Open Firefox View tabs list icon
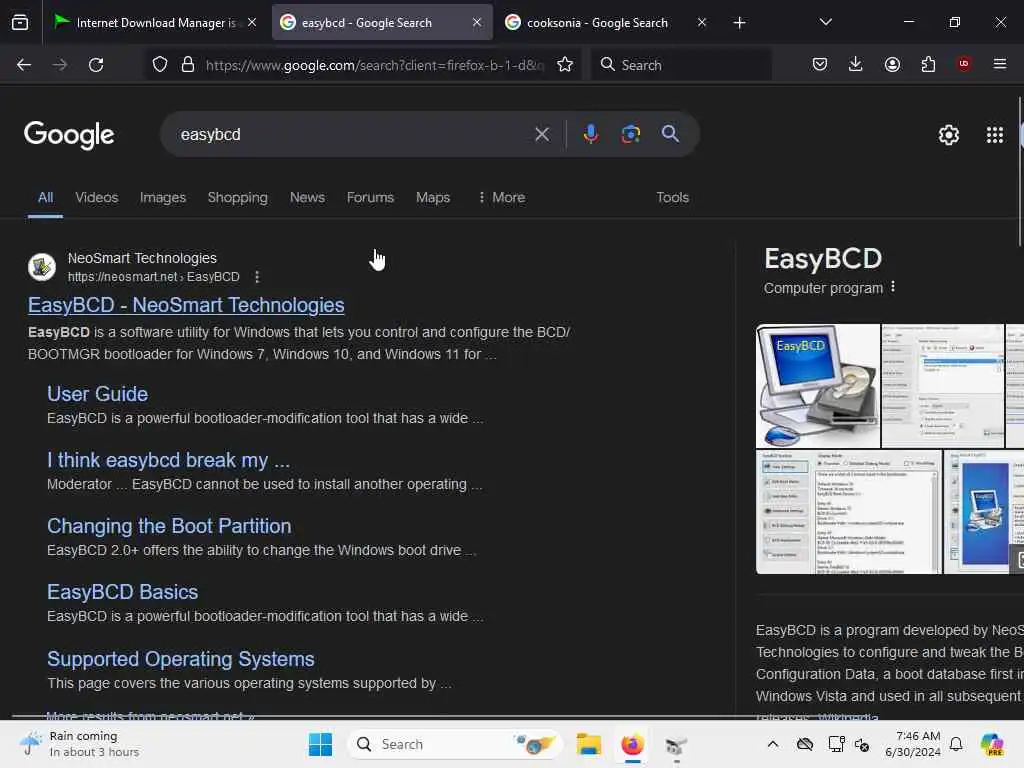 tap(20, 23)
